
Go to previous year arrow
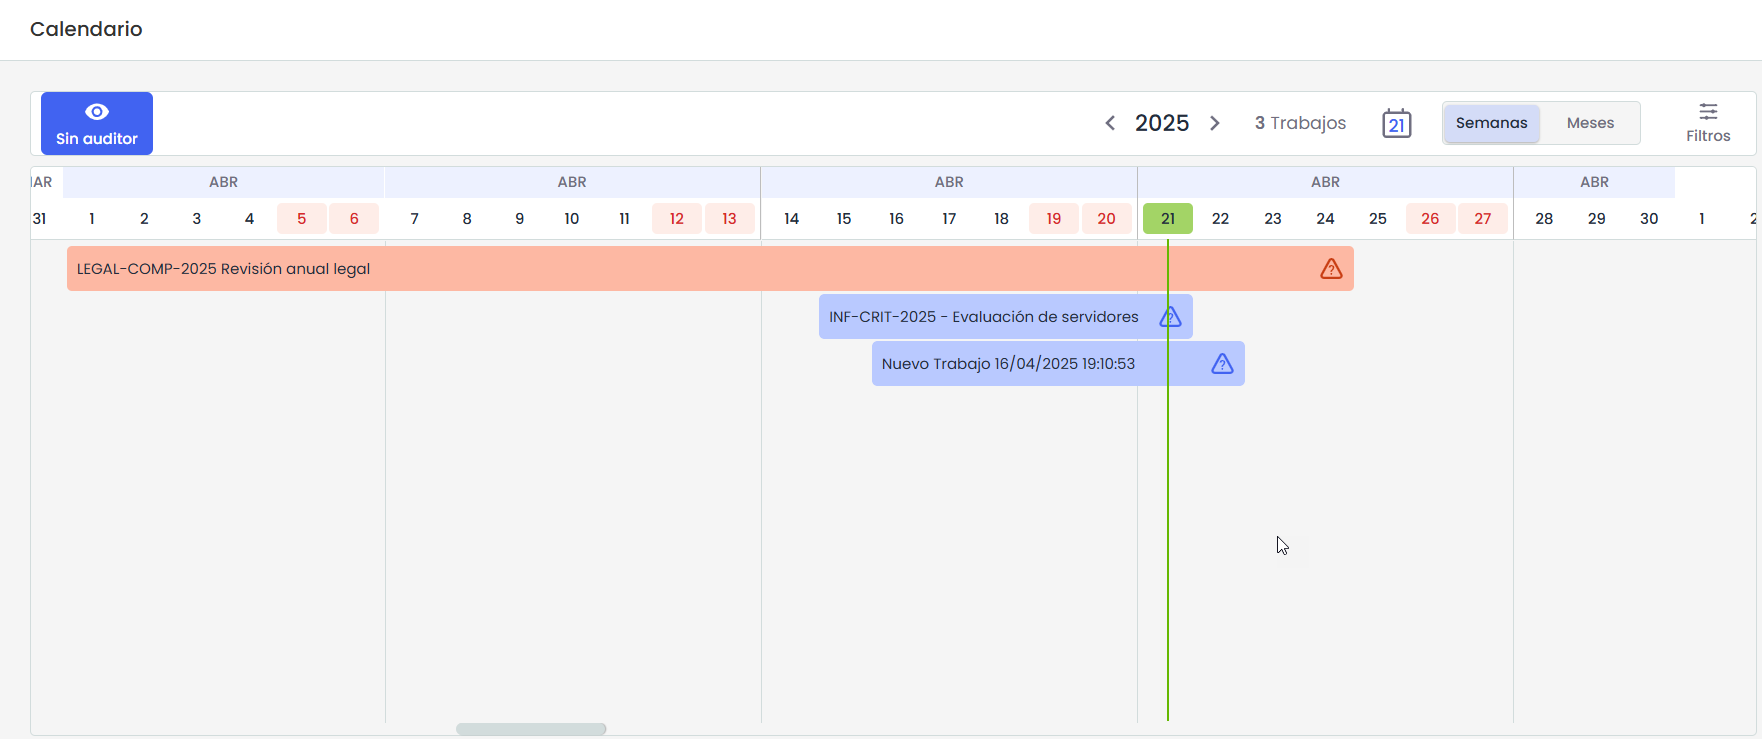(x=1110, y=123)
